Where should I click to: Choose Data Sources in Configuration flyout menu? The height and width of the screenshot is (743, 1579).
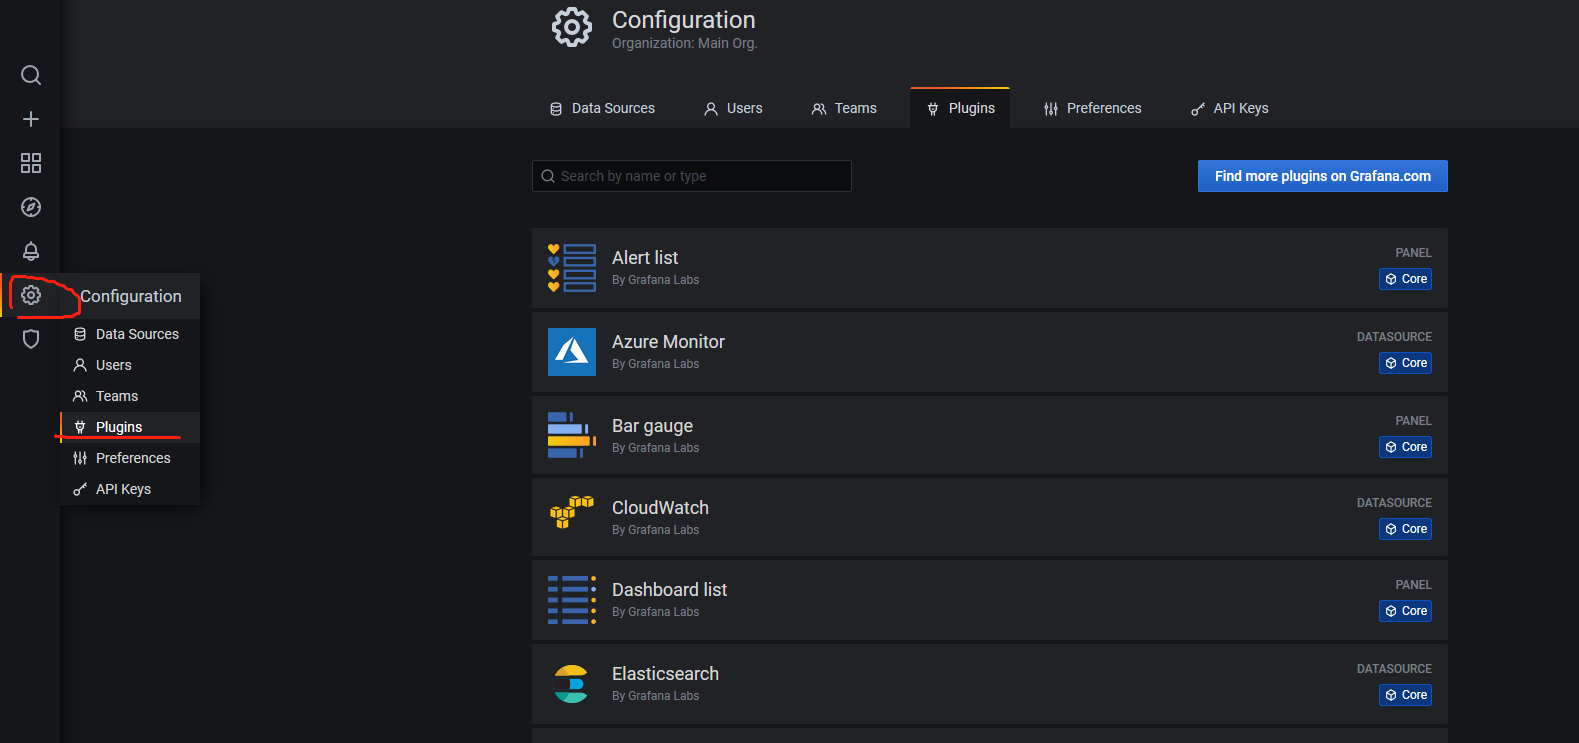point(130,334)
